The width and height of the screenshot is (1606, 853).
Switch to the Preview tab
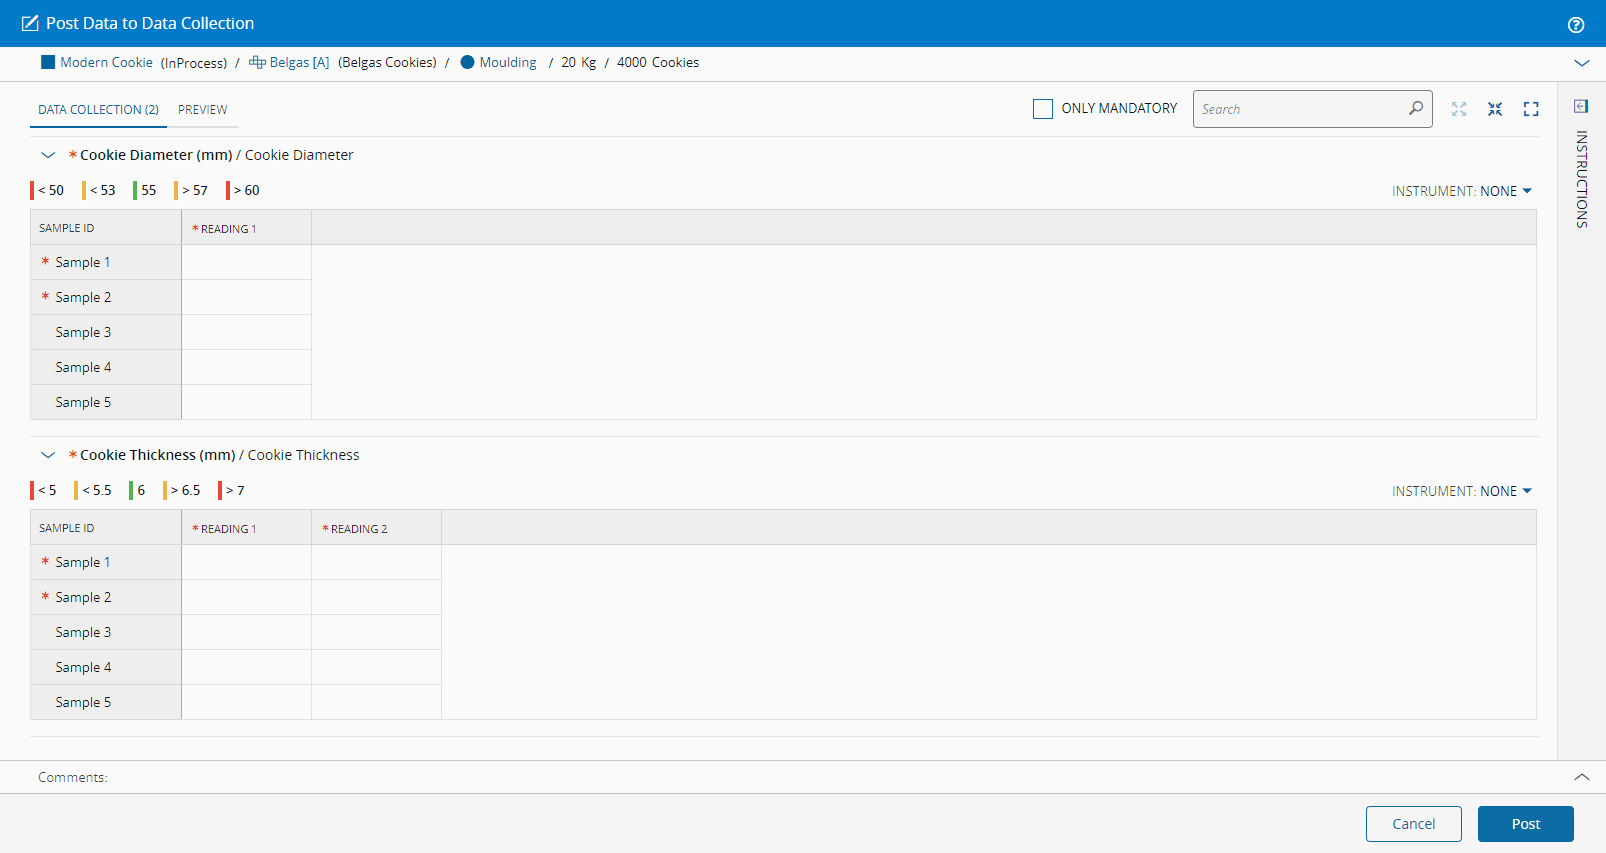point(203,110)
